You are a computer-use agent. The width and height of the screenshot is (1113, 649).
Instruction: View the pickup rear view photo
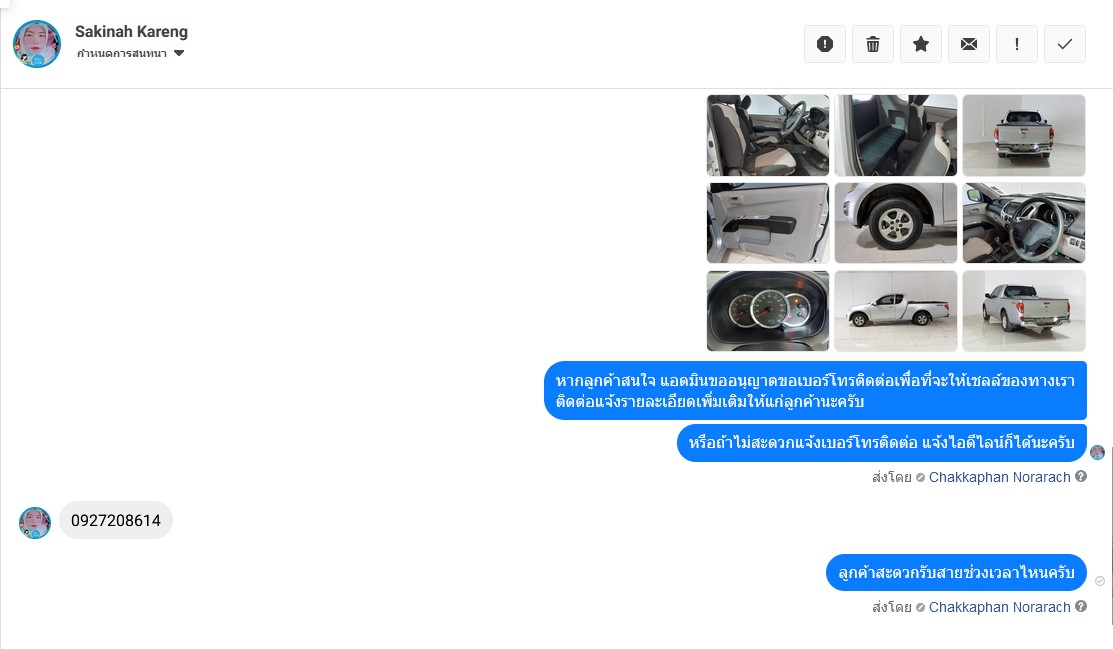click(x=1024, y=135)
